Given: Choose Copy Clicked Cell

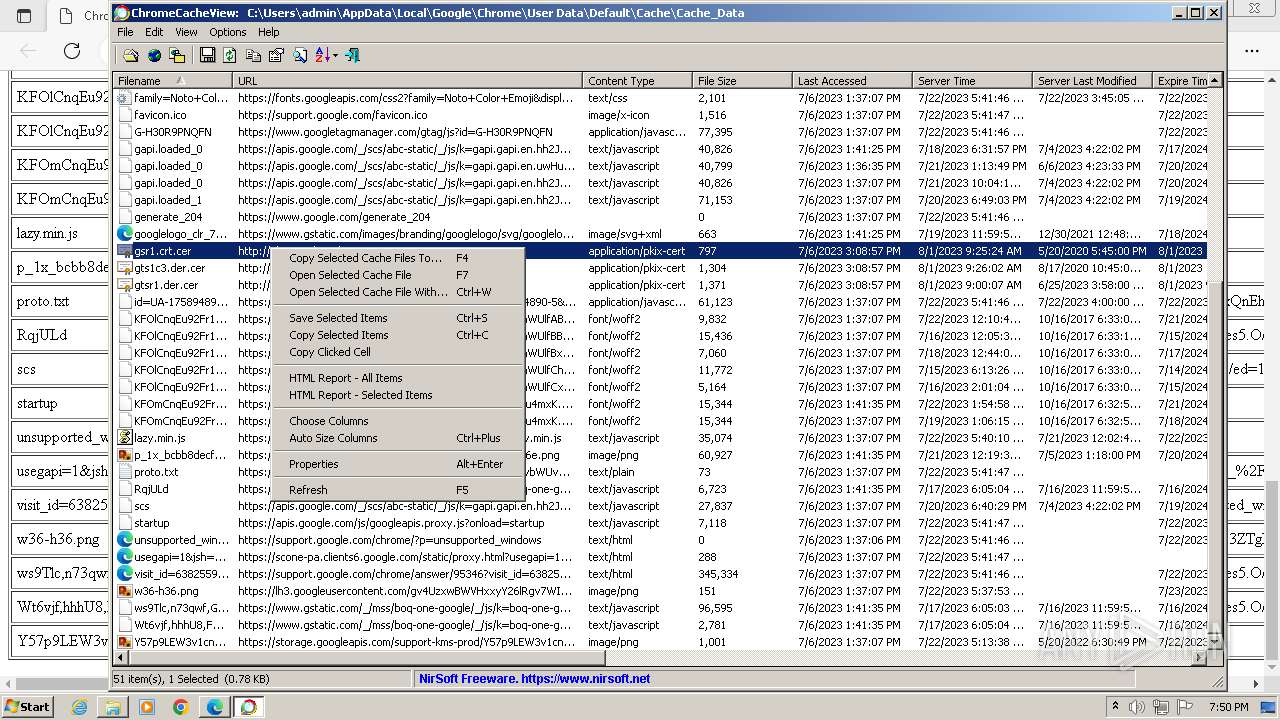Looking at the screenshot, I should [x=398, y=352].
